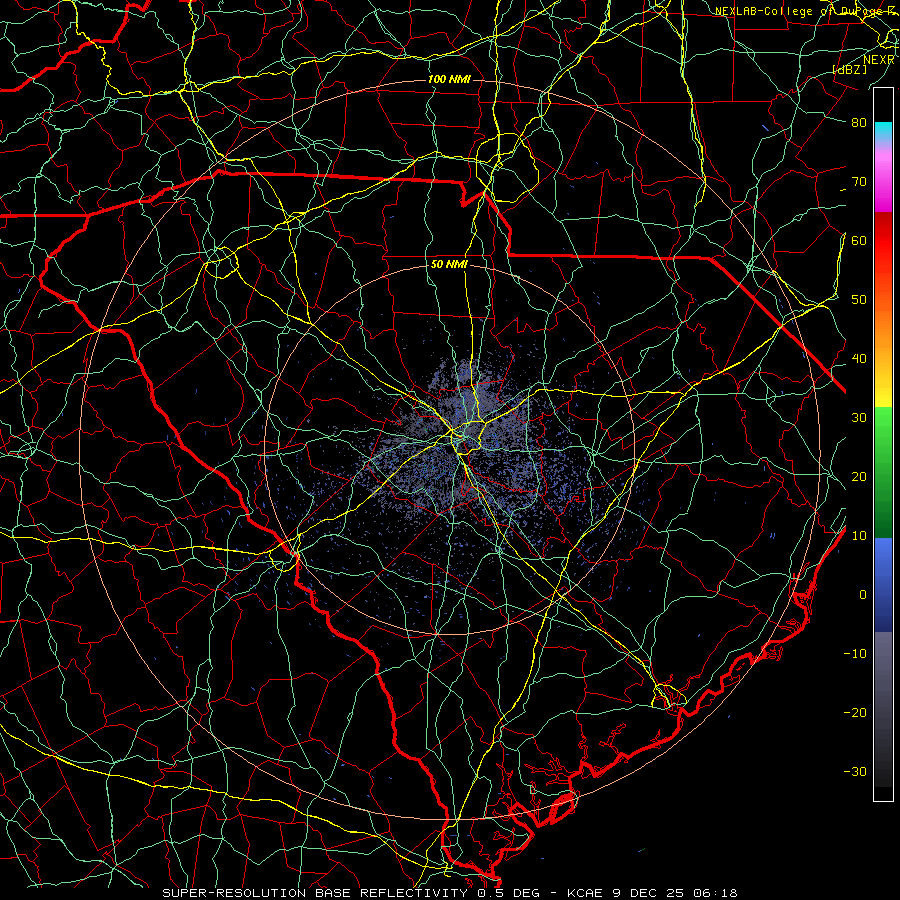Viewport: 900px width, 900px height.
Task: Click the -30 value on the dBZ scale
Action: pyautogui.click(x=855, y=771)
